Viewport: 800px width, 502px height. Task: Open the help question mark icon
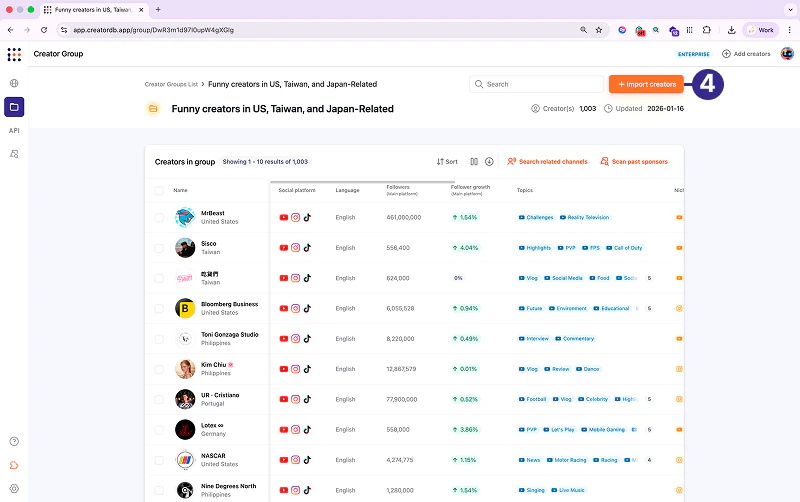14,441
